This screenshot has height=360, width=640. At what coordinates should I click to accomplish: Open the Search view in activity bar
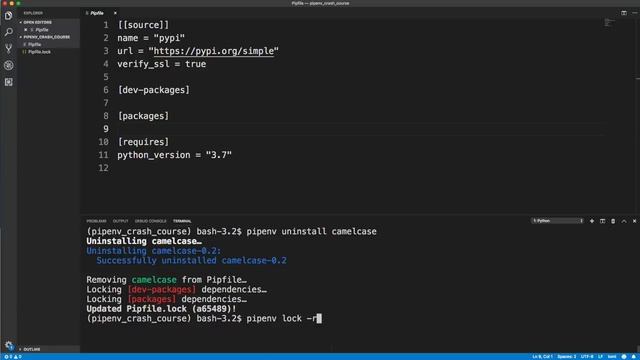(x=9, y=32)
